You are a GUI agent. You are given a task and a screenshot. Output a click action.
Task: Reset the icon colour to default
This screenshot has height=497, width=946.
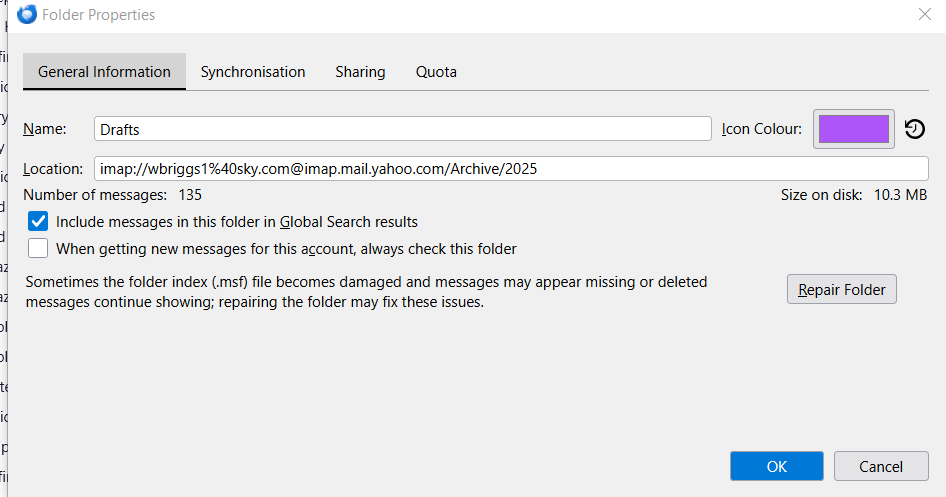point(914,129)
